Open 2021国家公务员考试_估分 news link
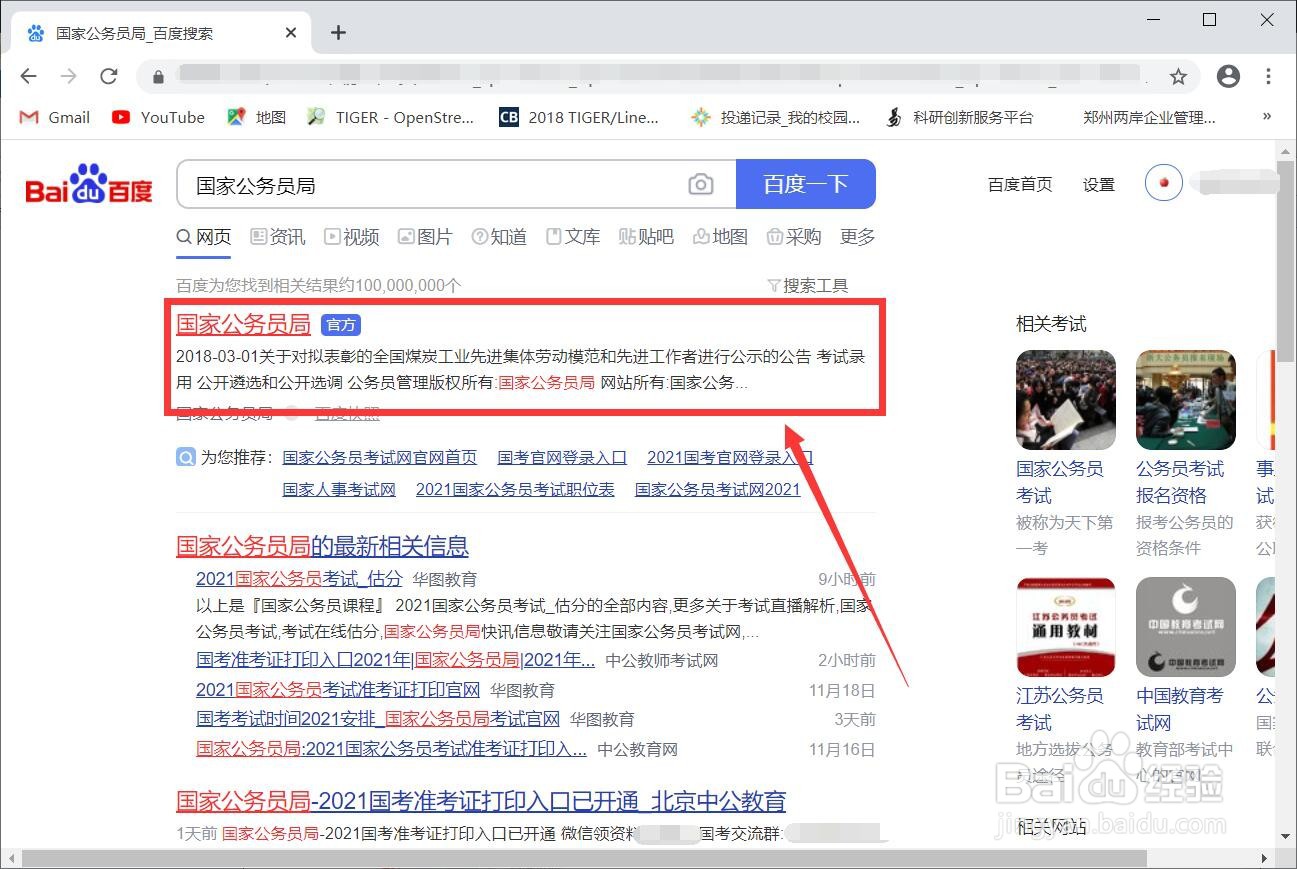The width and height of the screenshot is (1297, 869). 299,579
